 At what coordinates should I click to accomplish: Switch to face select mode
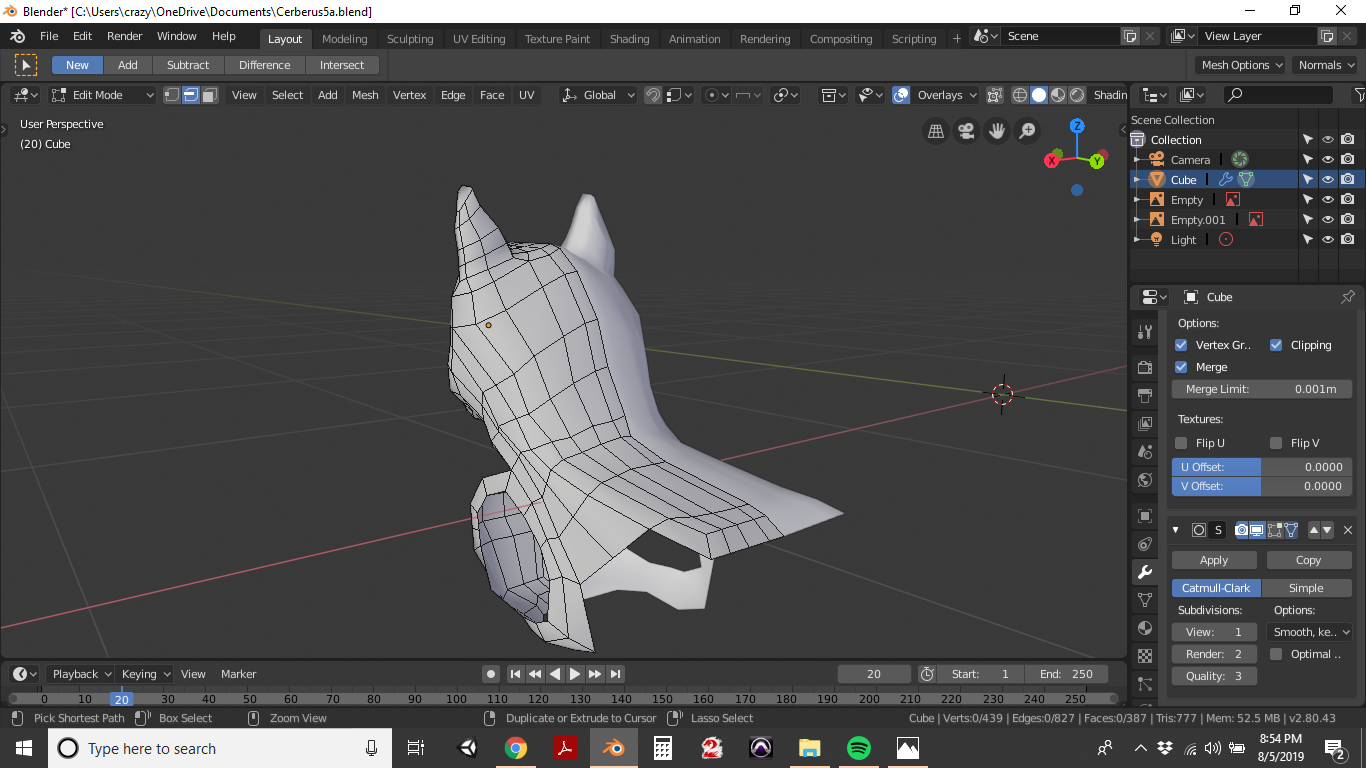coord(209,95)
